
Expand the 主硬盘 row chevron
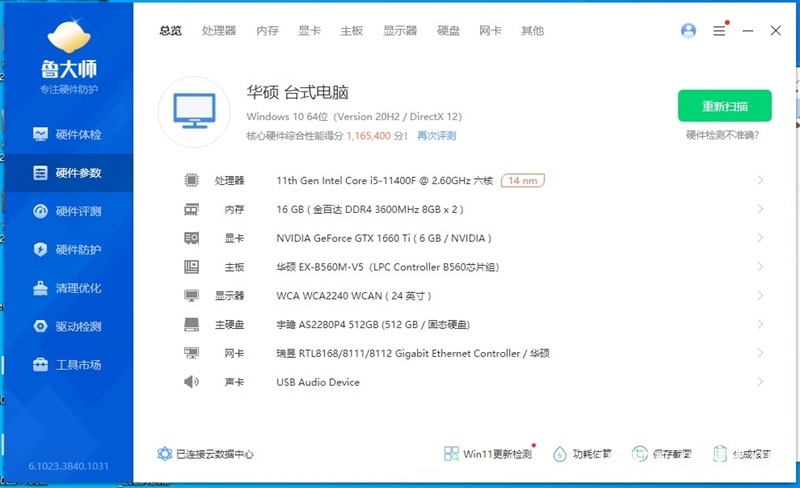pos(760,325)
